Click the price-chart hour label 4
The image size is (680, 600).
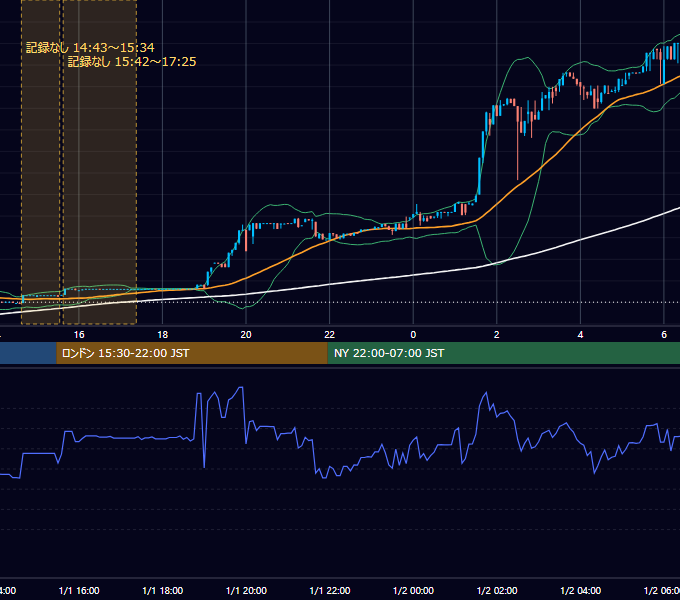pyautogui.click(x=580, y=335)
